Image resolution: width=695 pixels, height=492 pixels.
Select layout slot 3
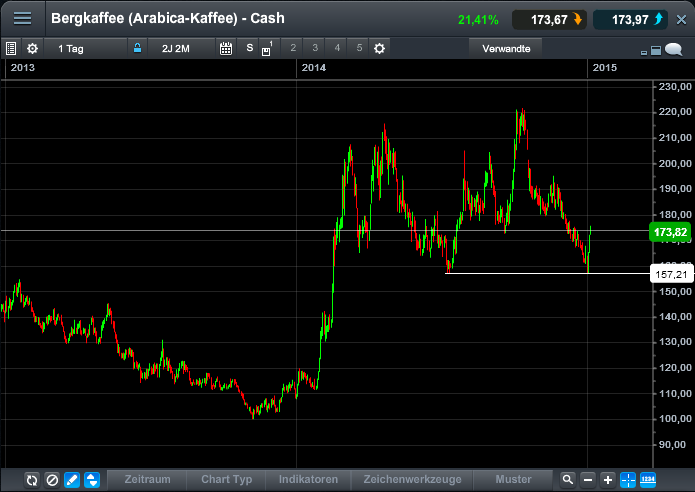(315, 48)
